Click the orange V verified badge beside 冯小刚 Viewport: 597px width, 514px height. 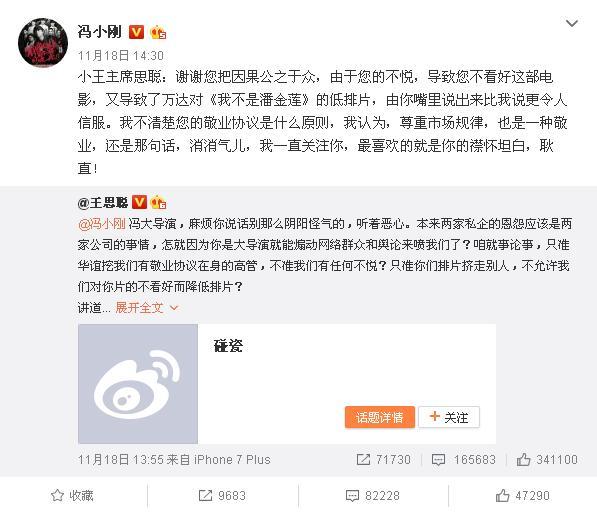tap(136, 32)
